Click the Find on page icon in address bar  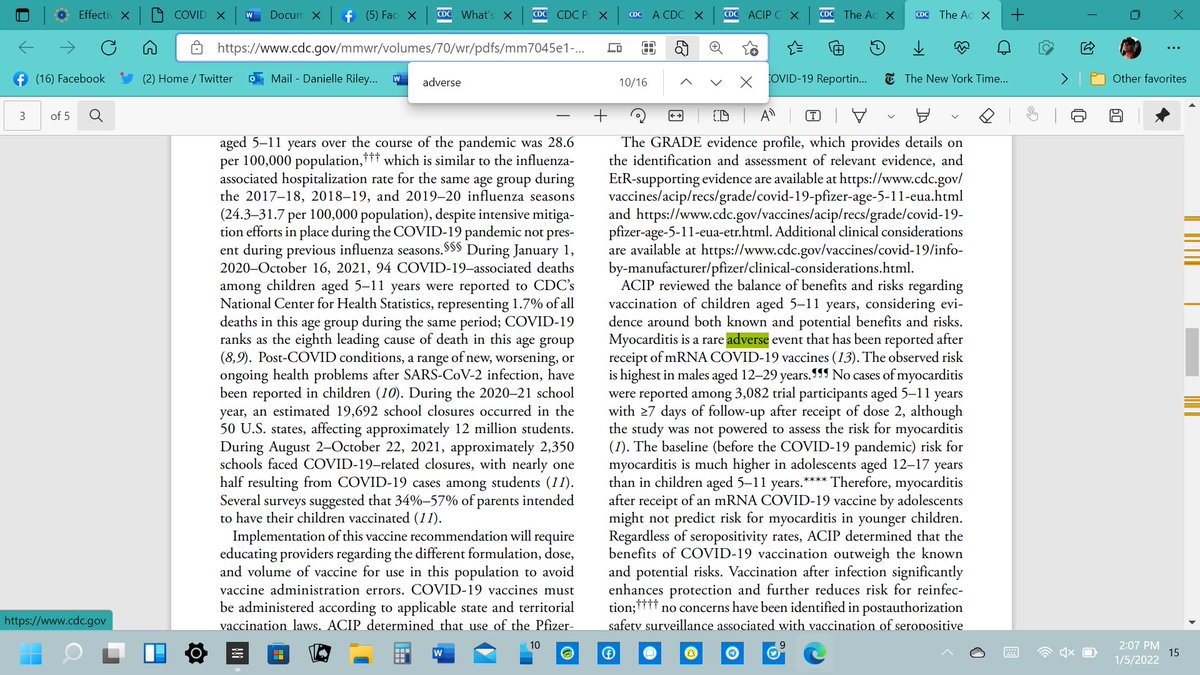click(681, 47)
